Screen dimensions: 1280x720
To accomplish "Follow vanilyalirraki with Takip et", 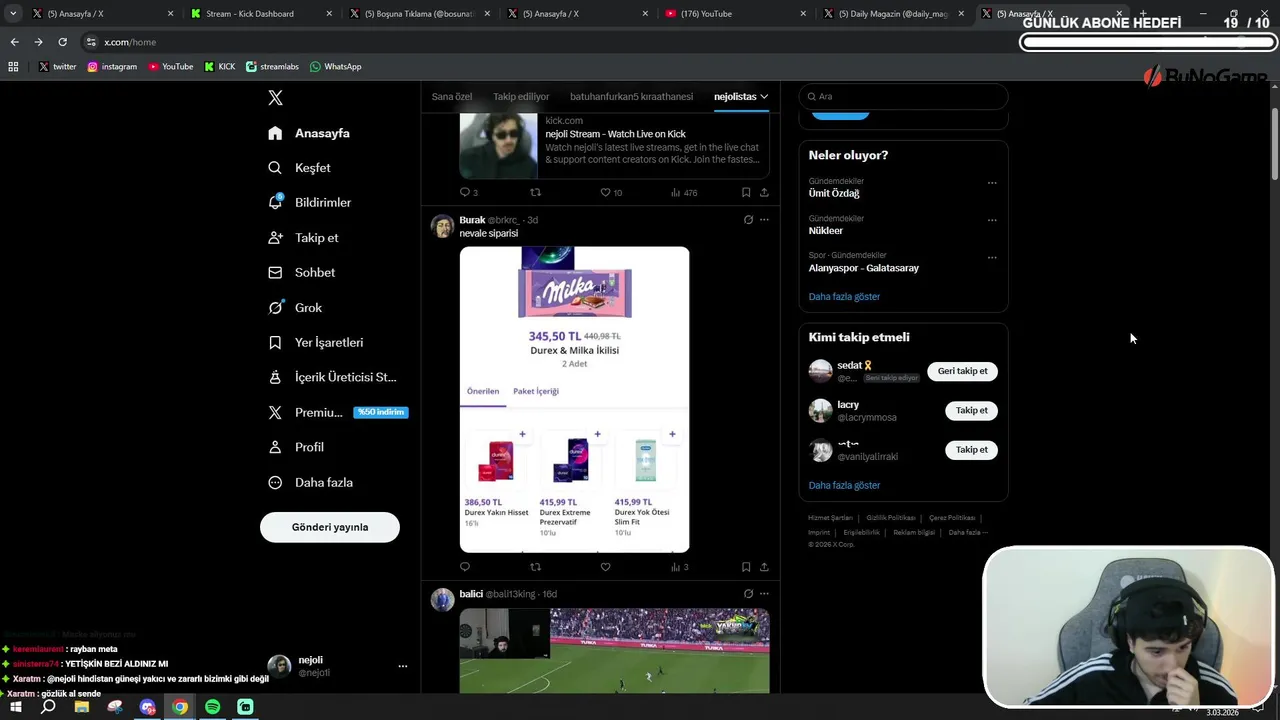I will pyautogui.click(x=971, y=450).
